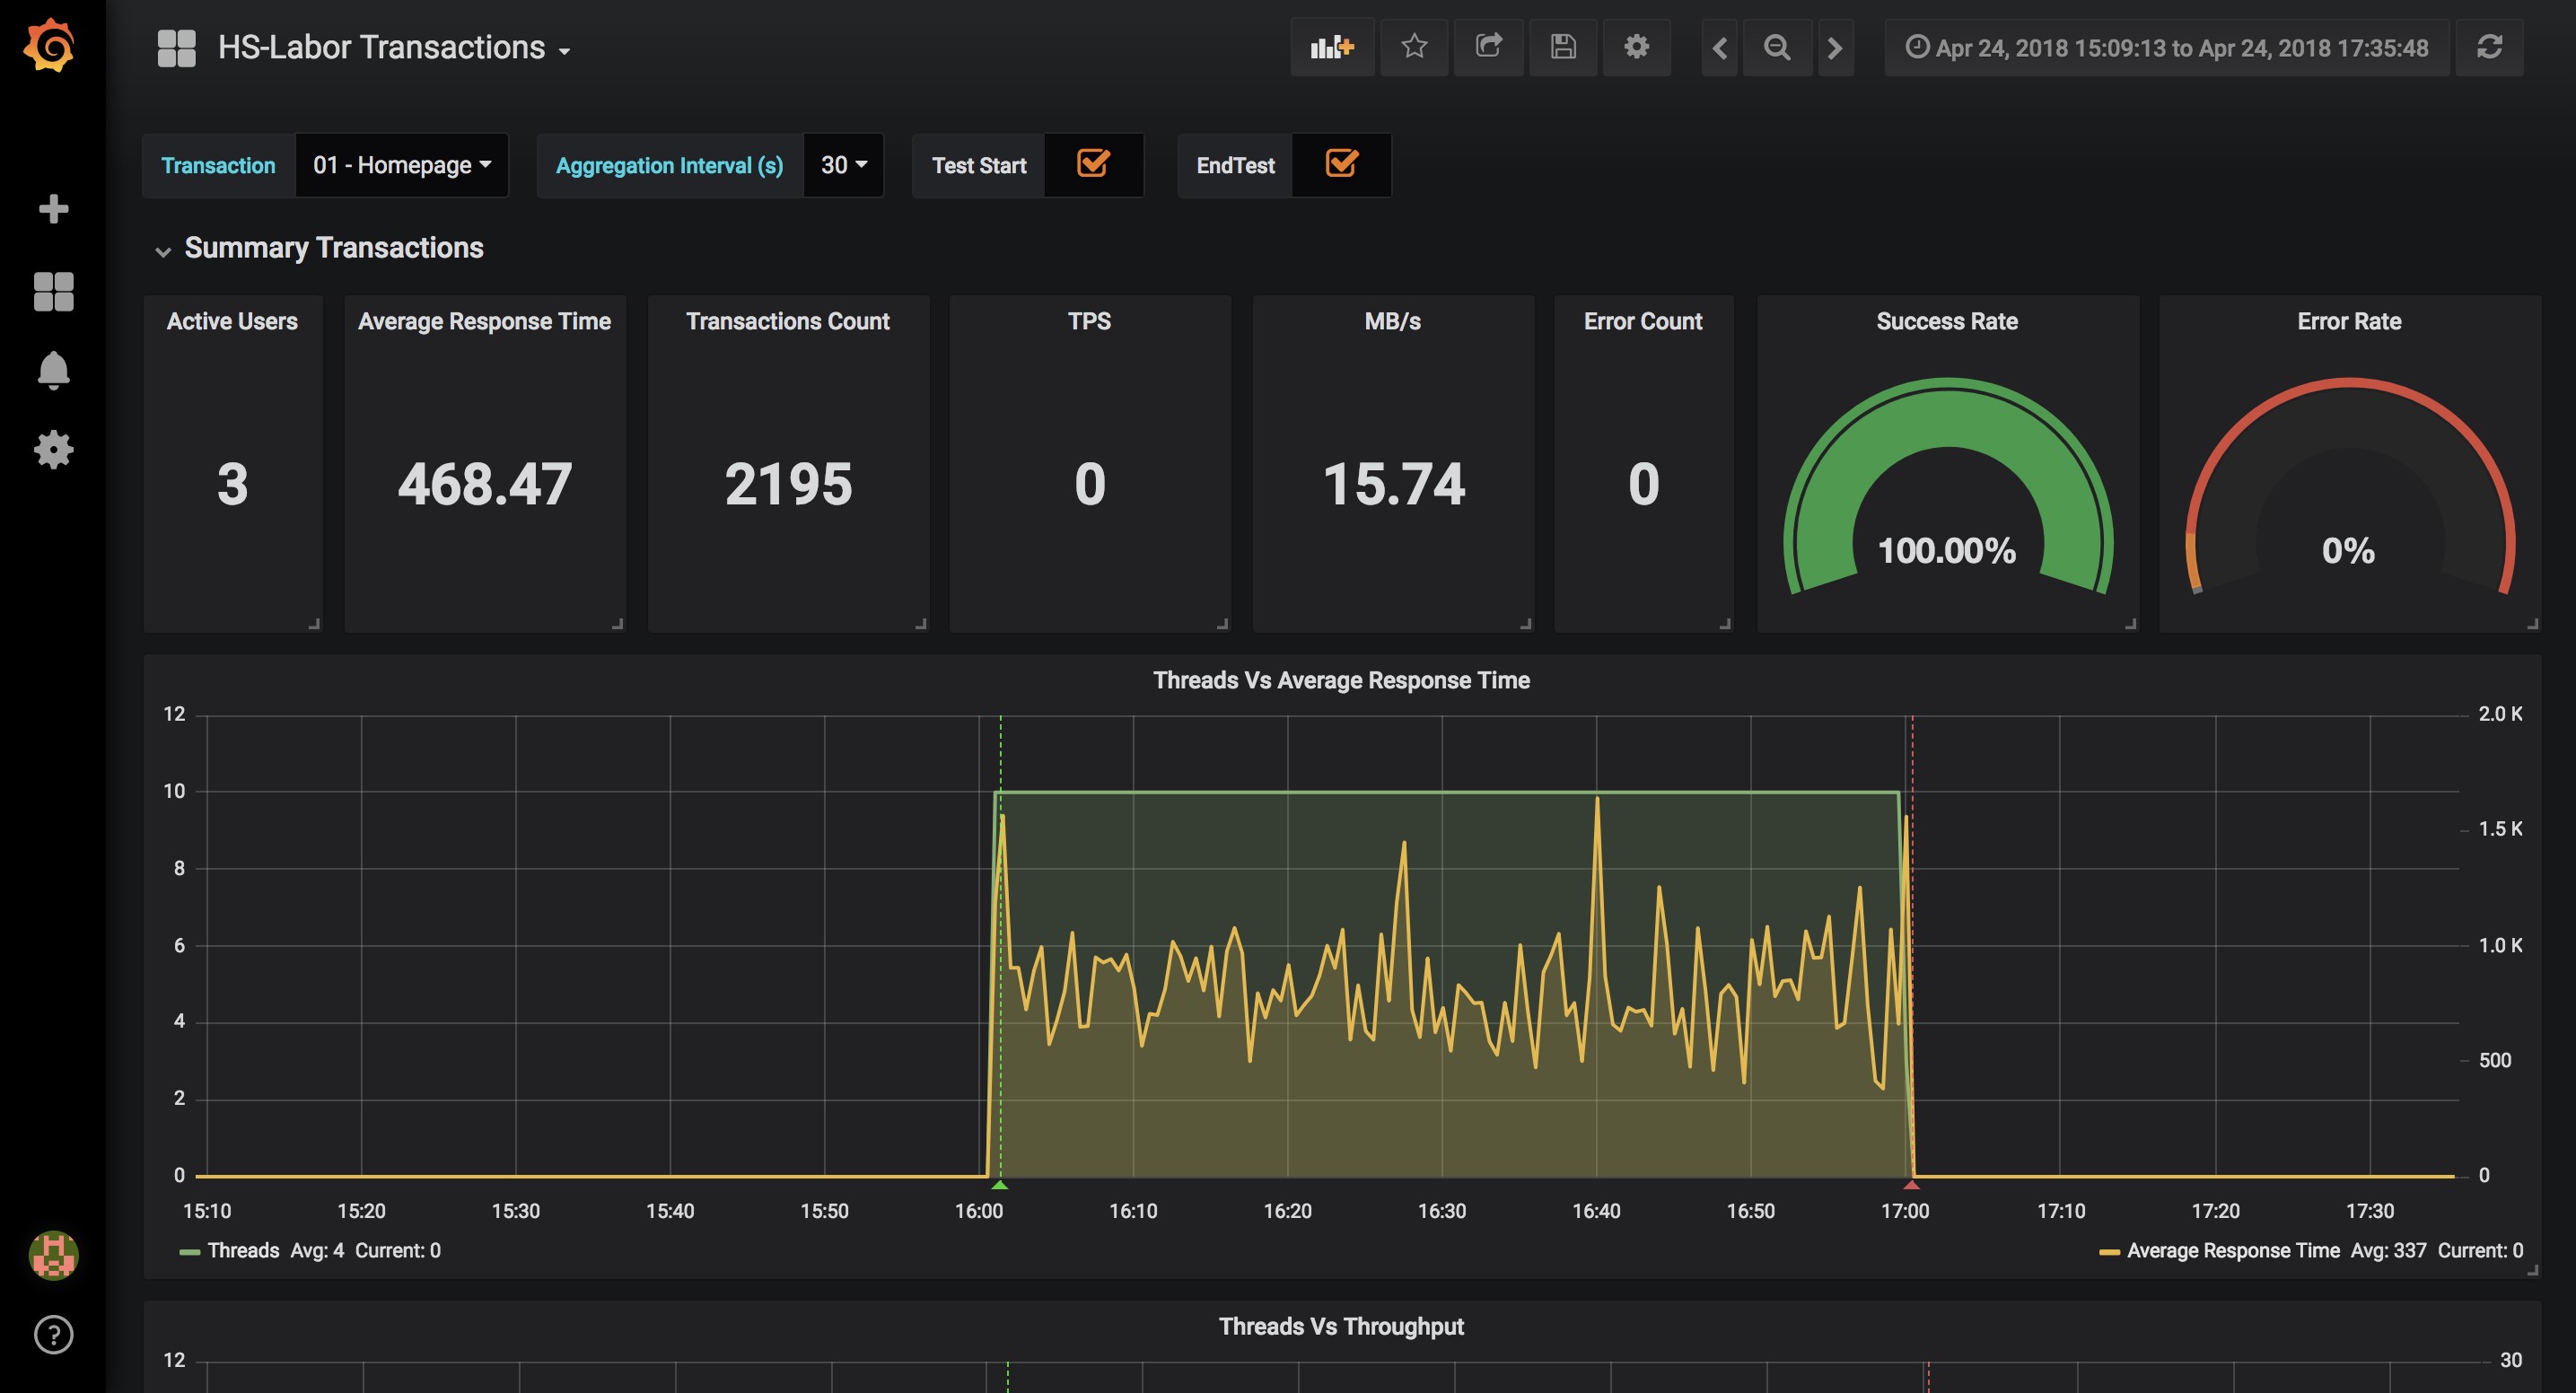Click the Average Response Time legend color

(2109, 1251)
